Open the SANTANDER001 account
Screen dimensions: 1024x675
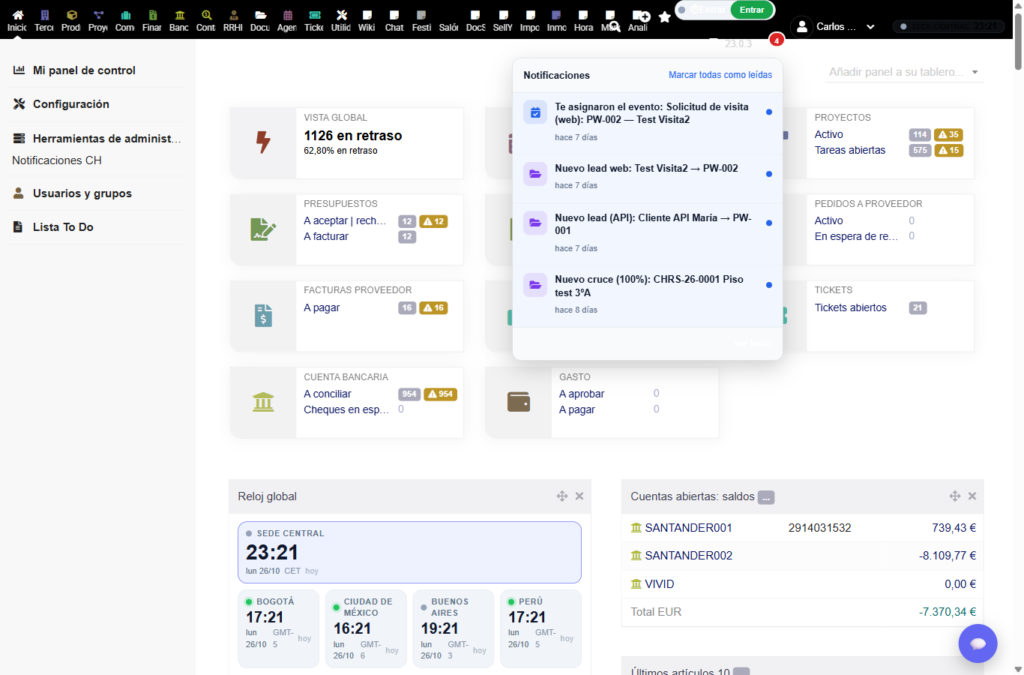(x=688, y=527)
